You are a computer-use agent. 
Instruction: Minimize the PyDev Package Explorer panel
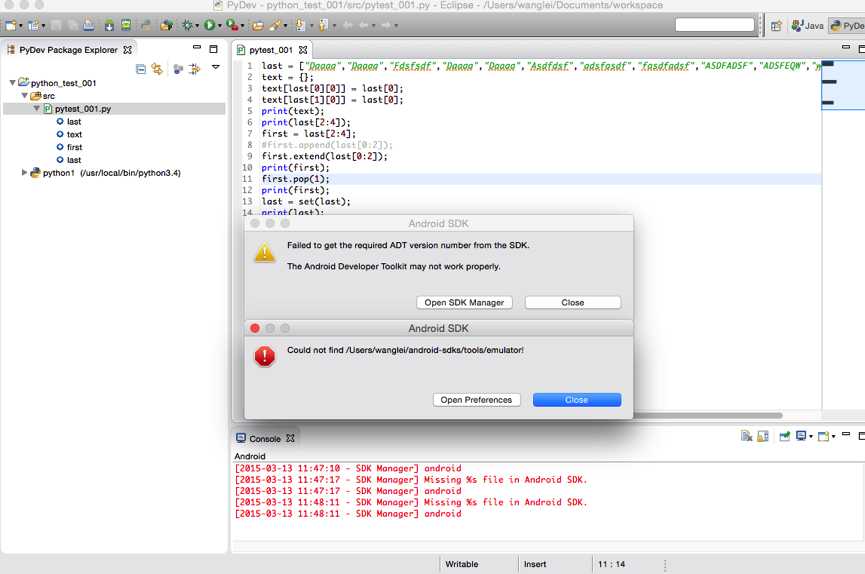click(197, 49)
